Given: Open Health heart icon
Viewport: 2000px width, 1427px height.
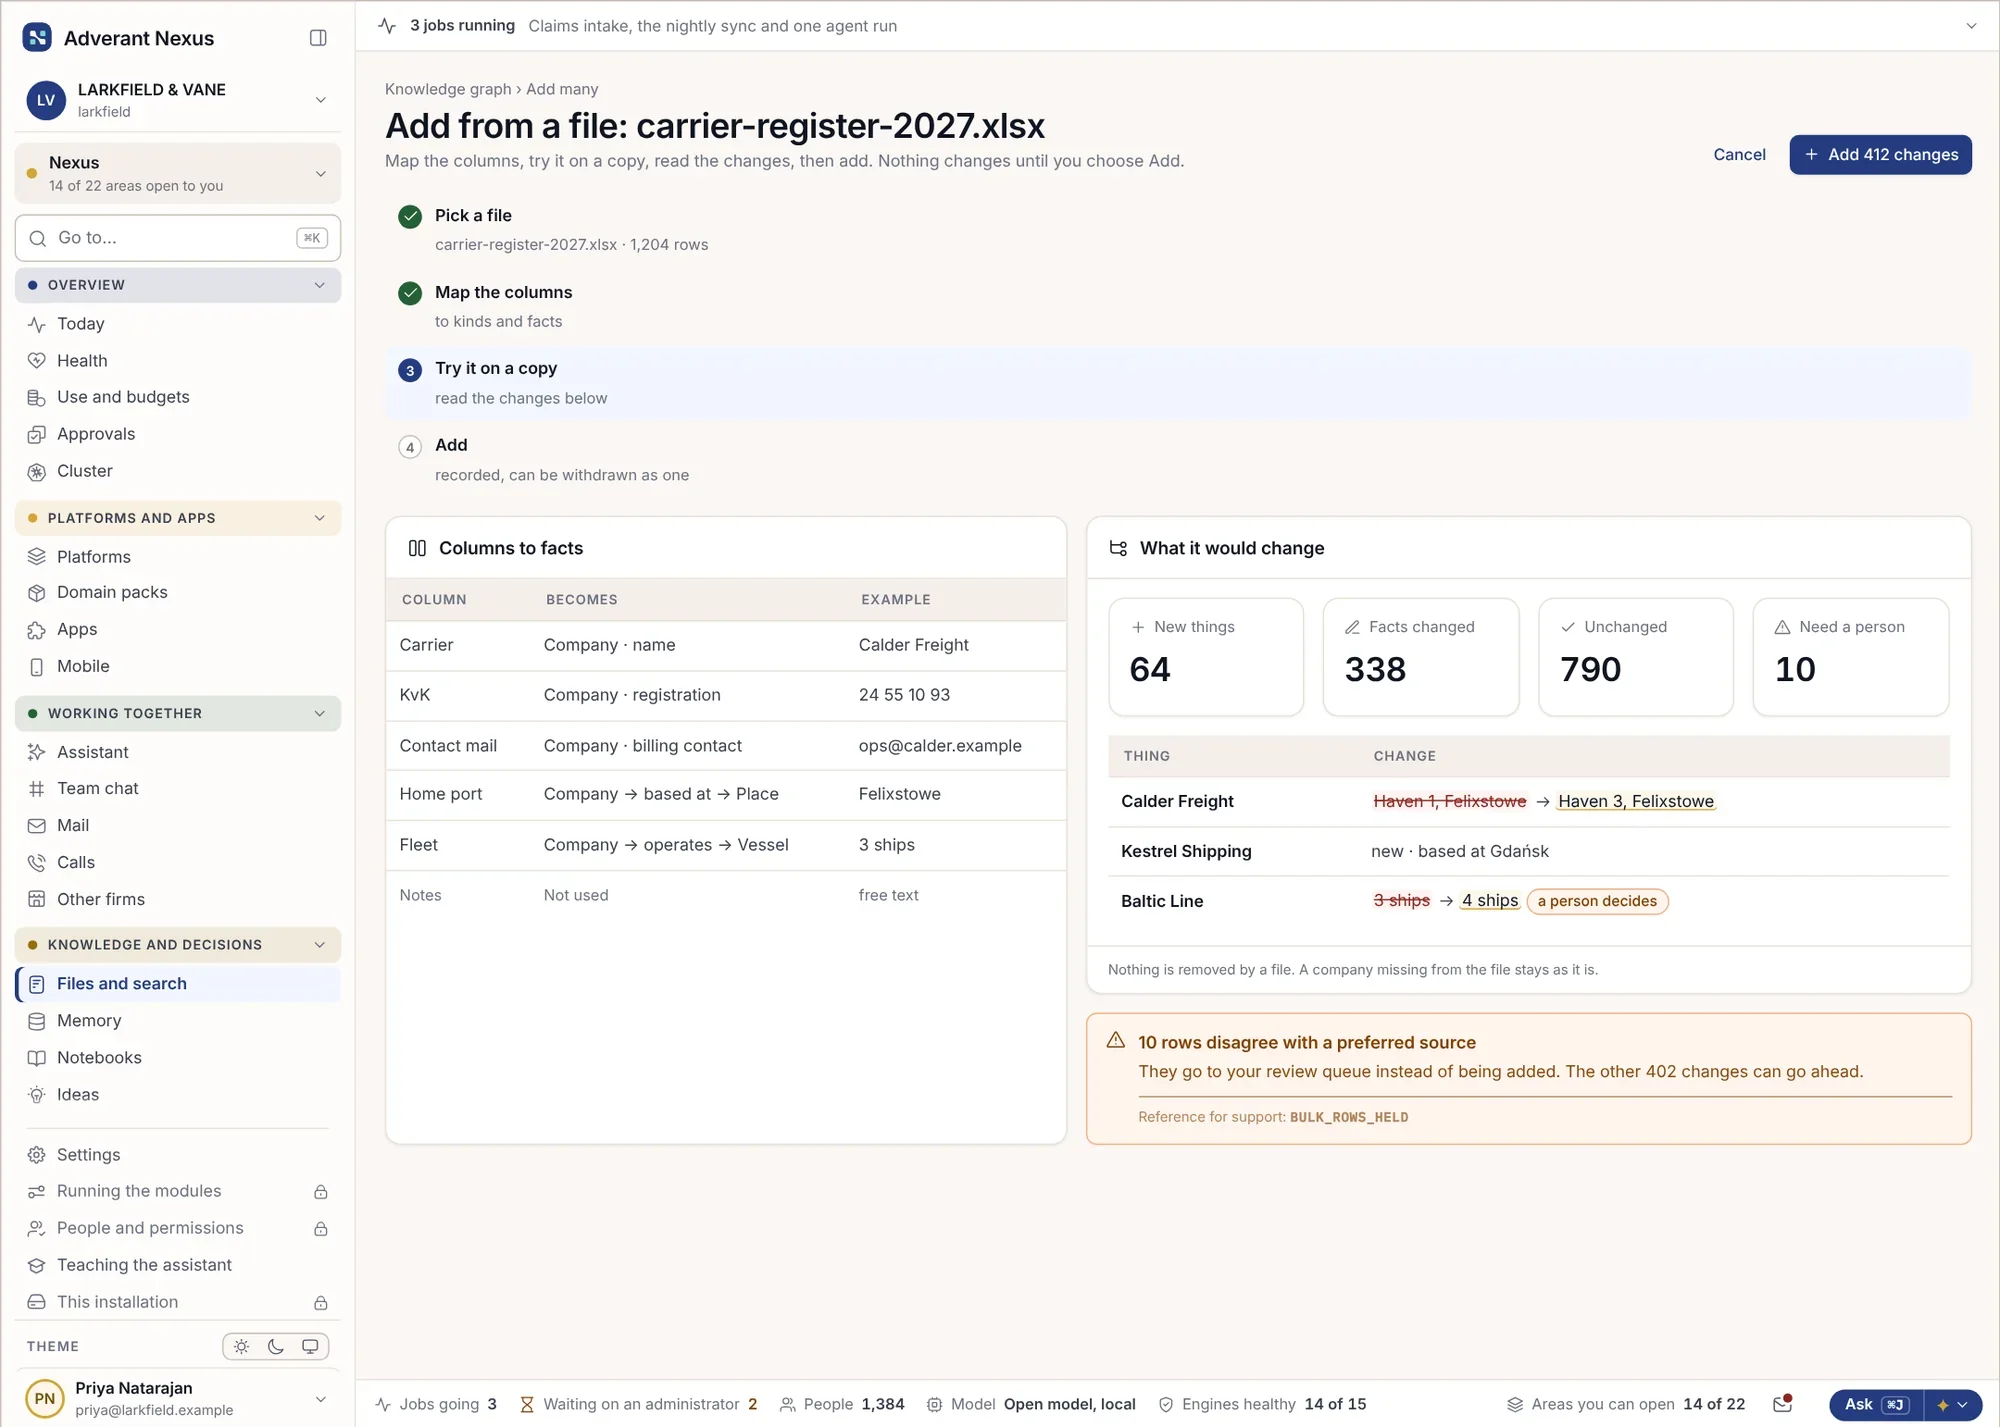Looking at the screenshot, I should [x=37, y=361].
